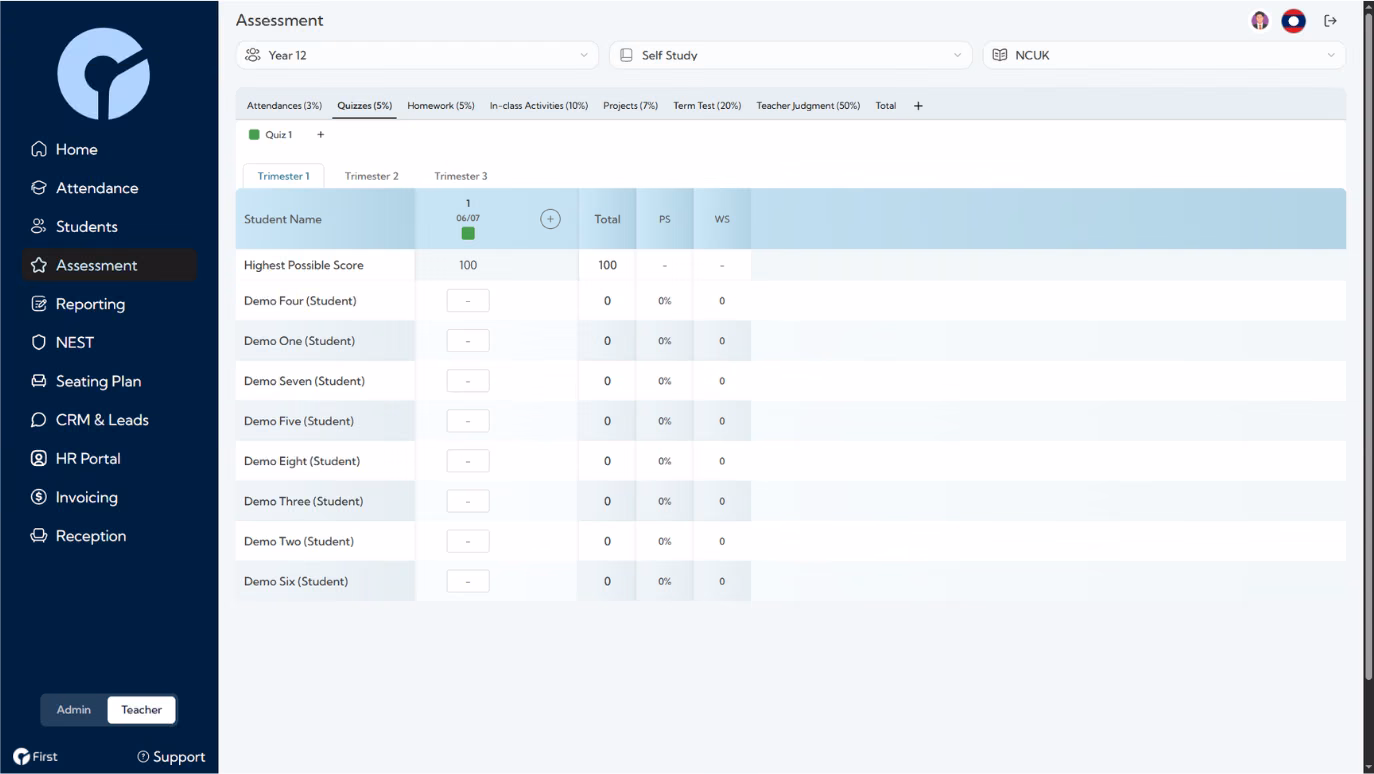The image size is (1374, 774).
Task: Click the green Quiz 1 color swatch
Action: (254, 134)
